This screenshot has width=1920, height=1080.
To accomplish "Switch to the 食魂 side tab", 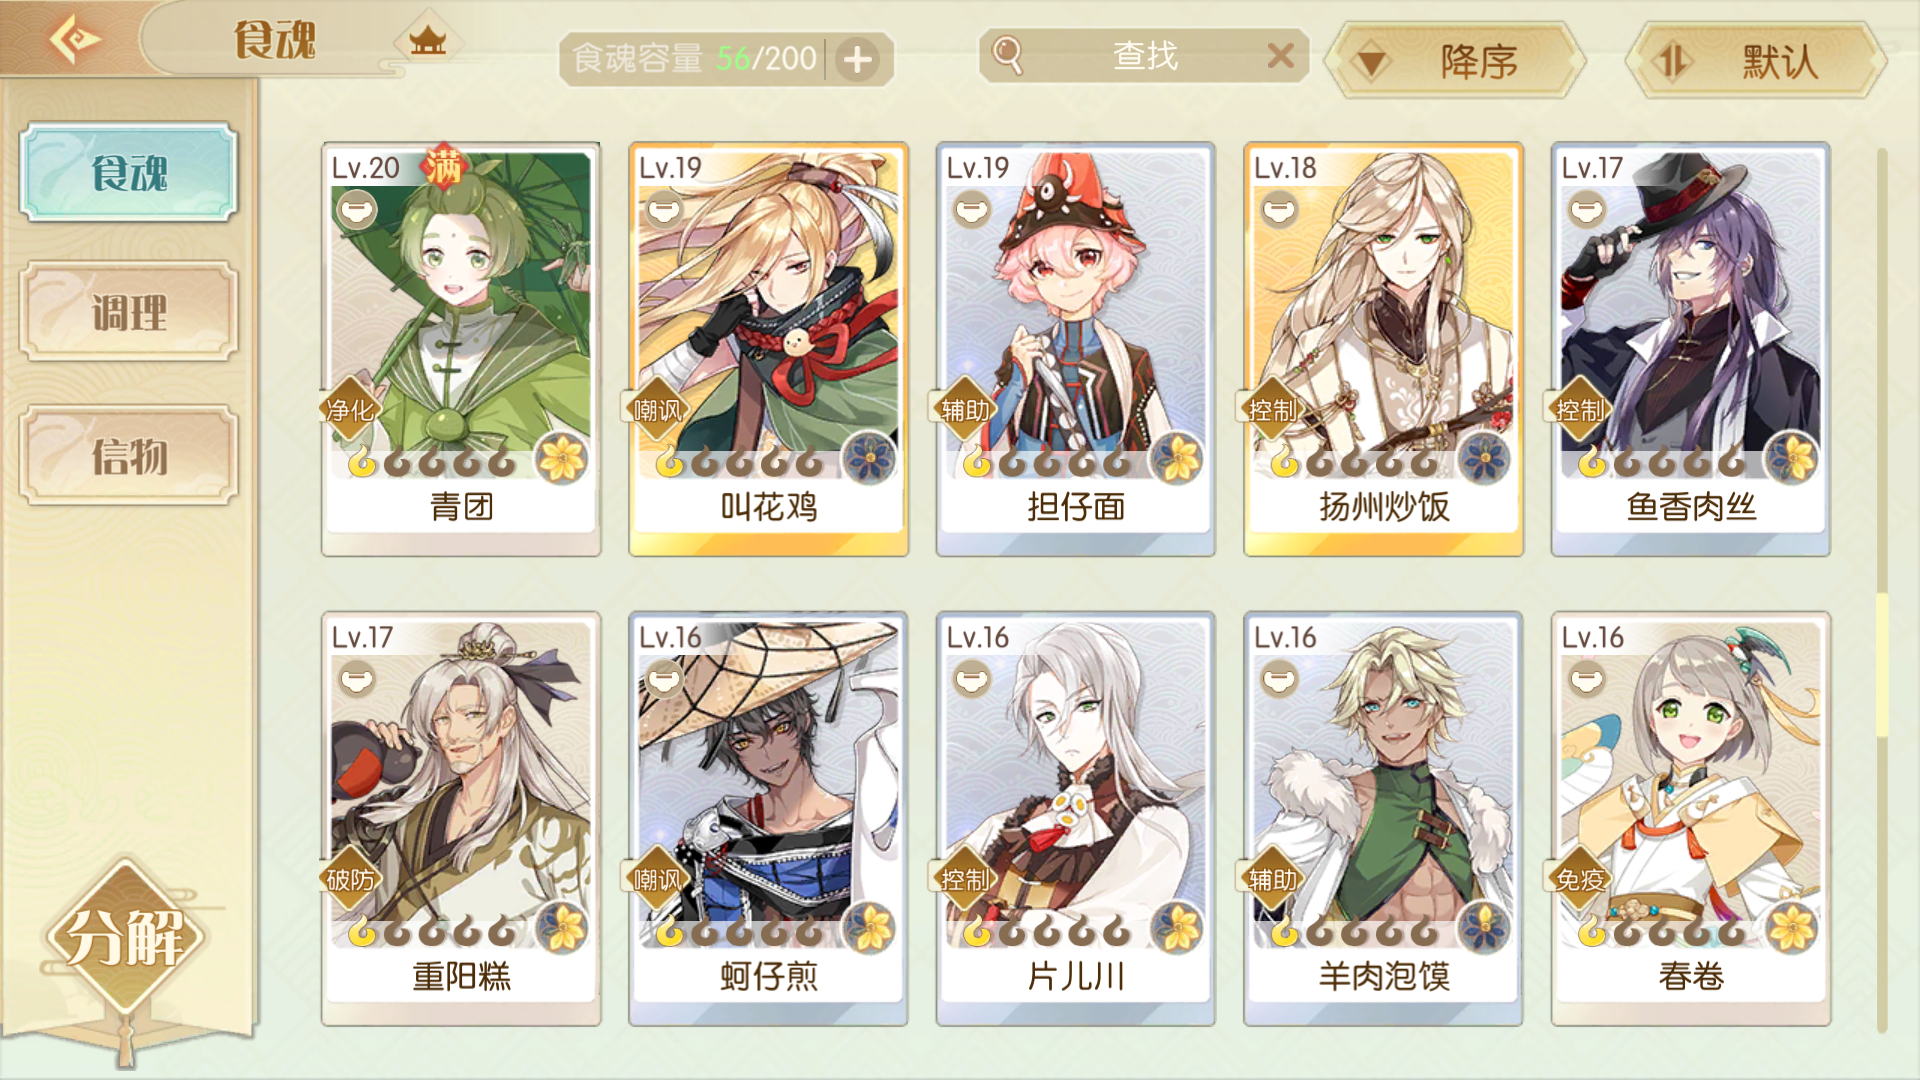I will [x=129, y=172].
